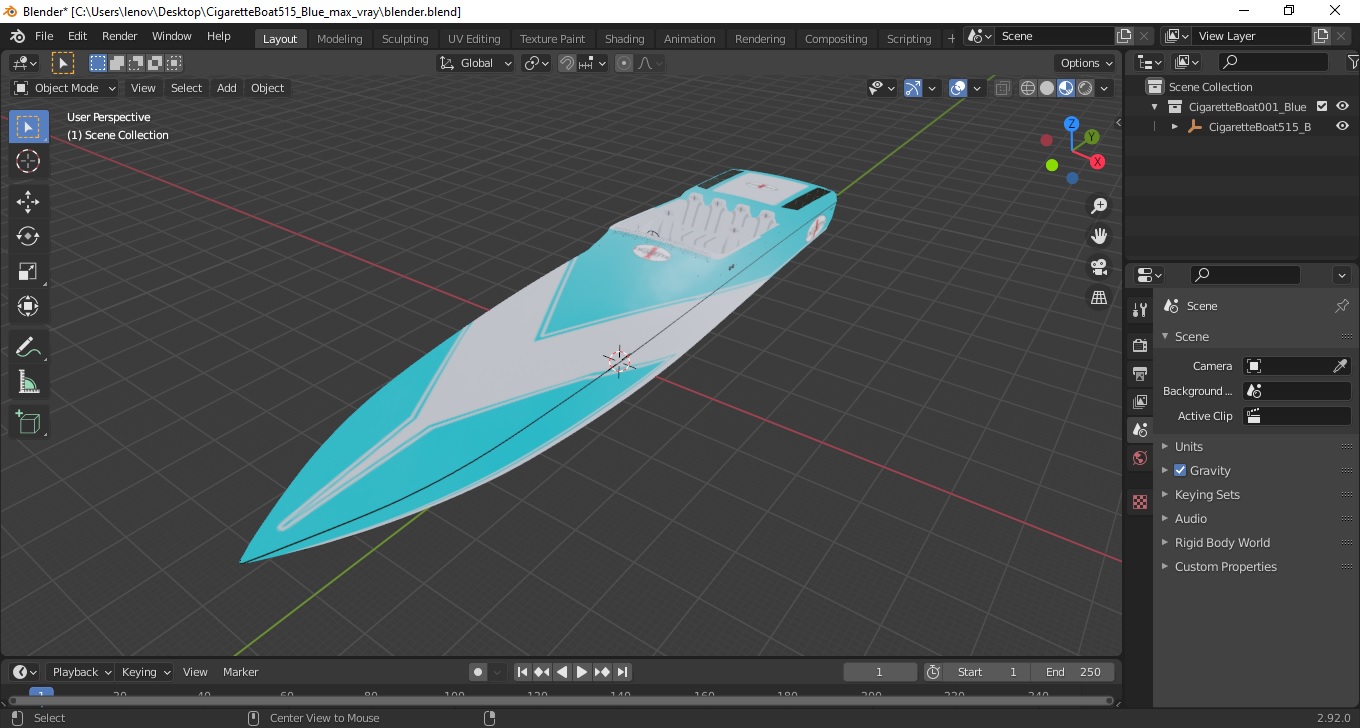
Task: Open the View Layer properties tab
Action: pyautogui.click(x=1140, y=401)
